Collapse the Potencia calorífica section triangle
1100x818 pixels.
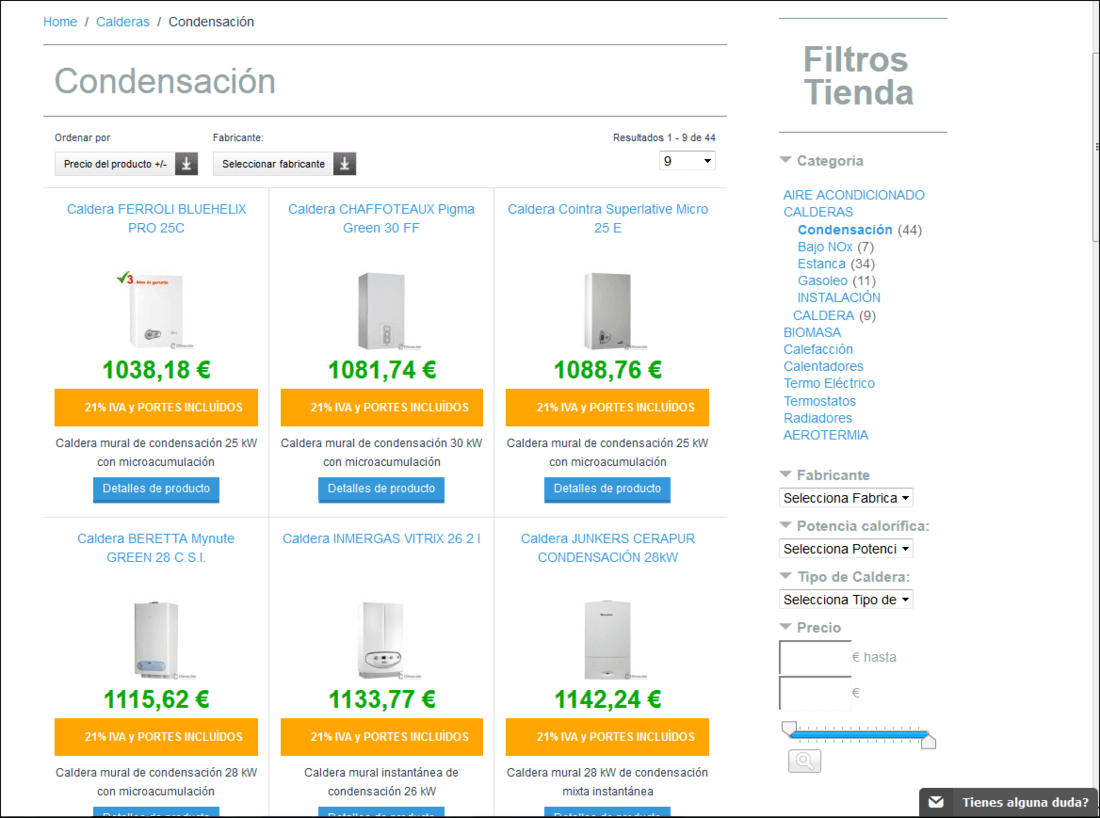(786, 525)
